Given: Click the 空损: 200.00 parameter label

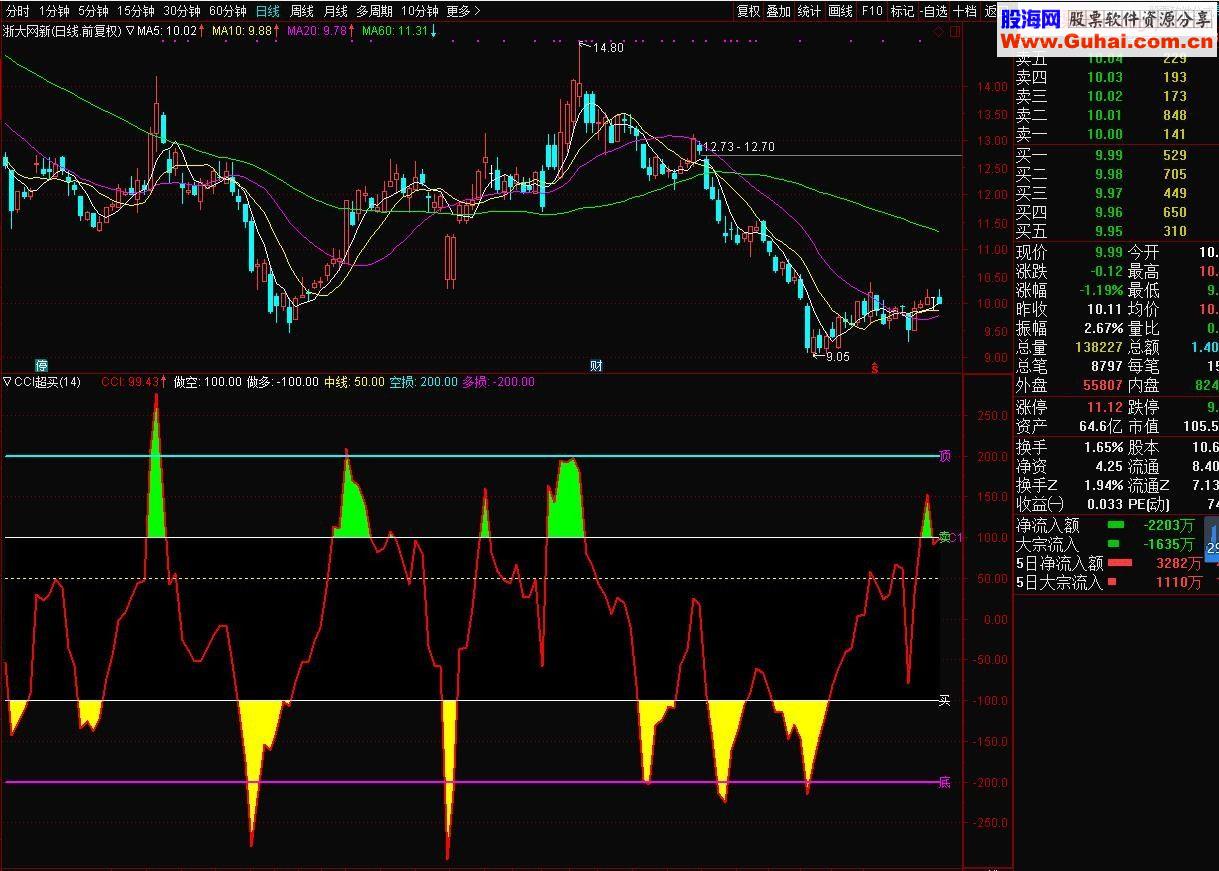Looking at the screenshot, I should coord(423,382).
